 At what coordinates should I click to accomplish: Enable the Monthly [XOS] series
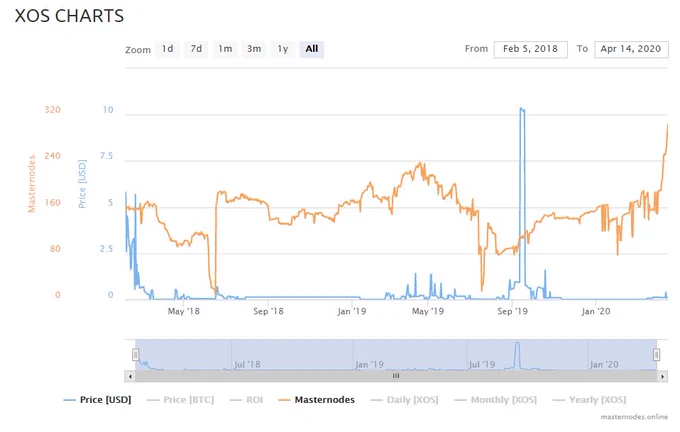495,399
